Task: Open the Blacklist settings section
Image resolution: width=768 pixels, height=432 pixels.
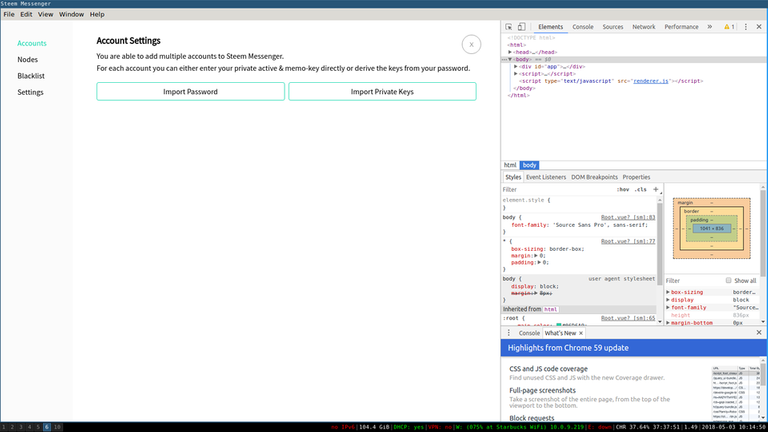Action: click(31, 76)
